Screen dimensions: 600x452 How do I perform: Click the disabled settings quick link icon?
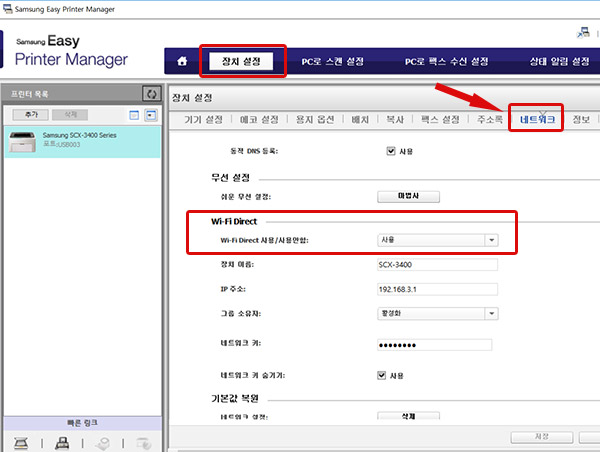144,443
